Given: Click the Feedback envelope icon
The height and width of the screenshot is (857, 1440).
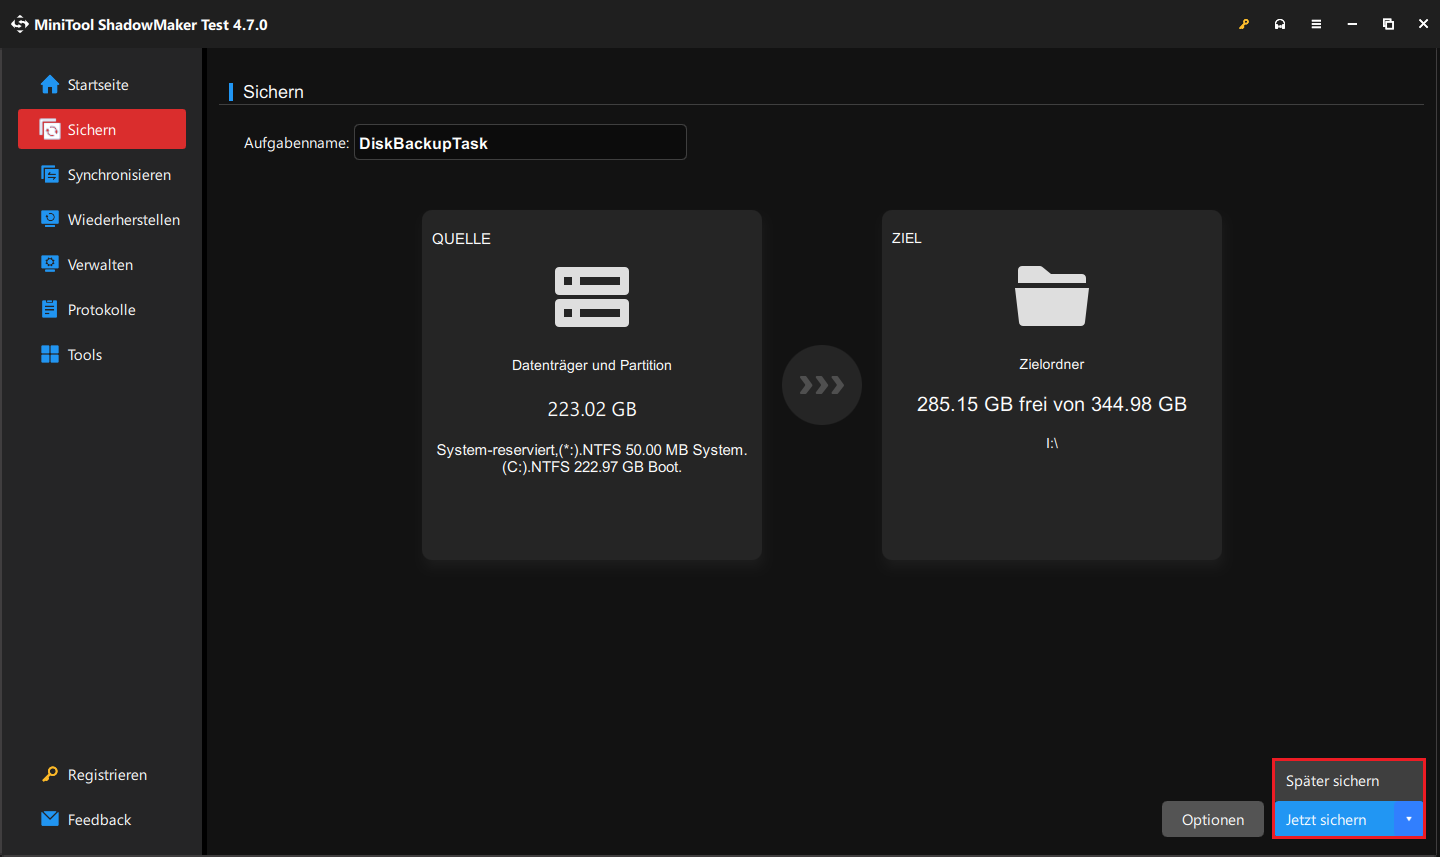Looking at the screenshot, I should pos(50,819).
